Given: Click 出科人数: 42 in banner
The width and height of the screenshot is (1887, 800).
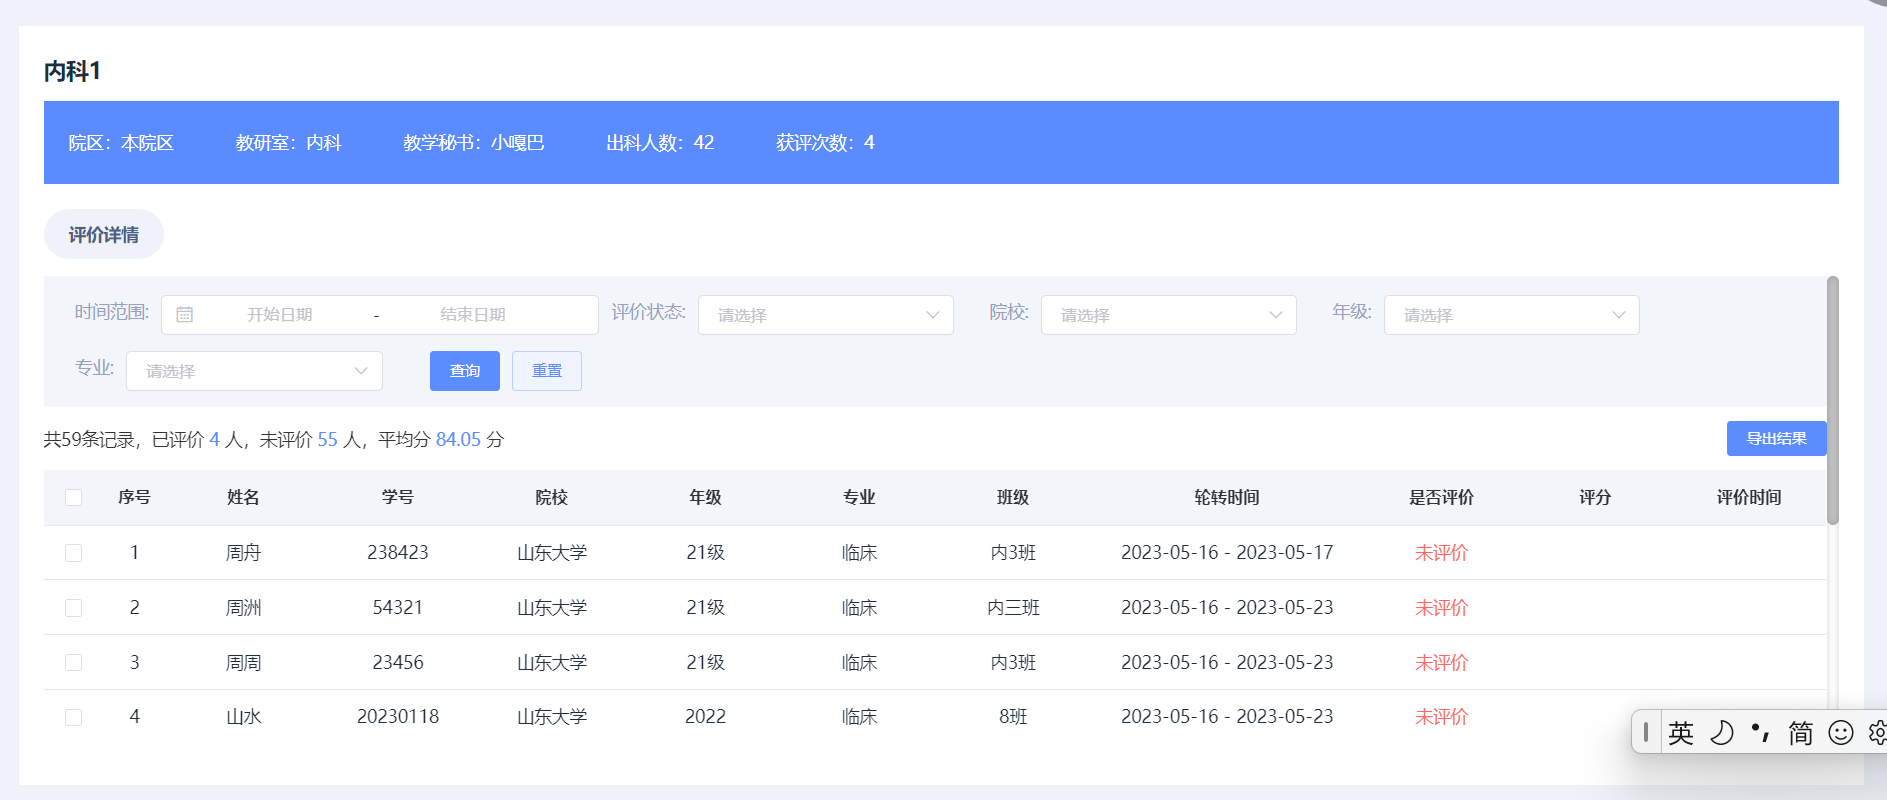Looking at the screenshot, I should click(x=660, y=143).
